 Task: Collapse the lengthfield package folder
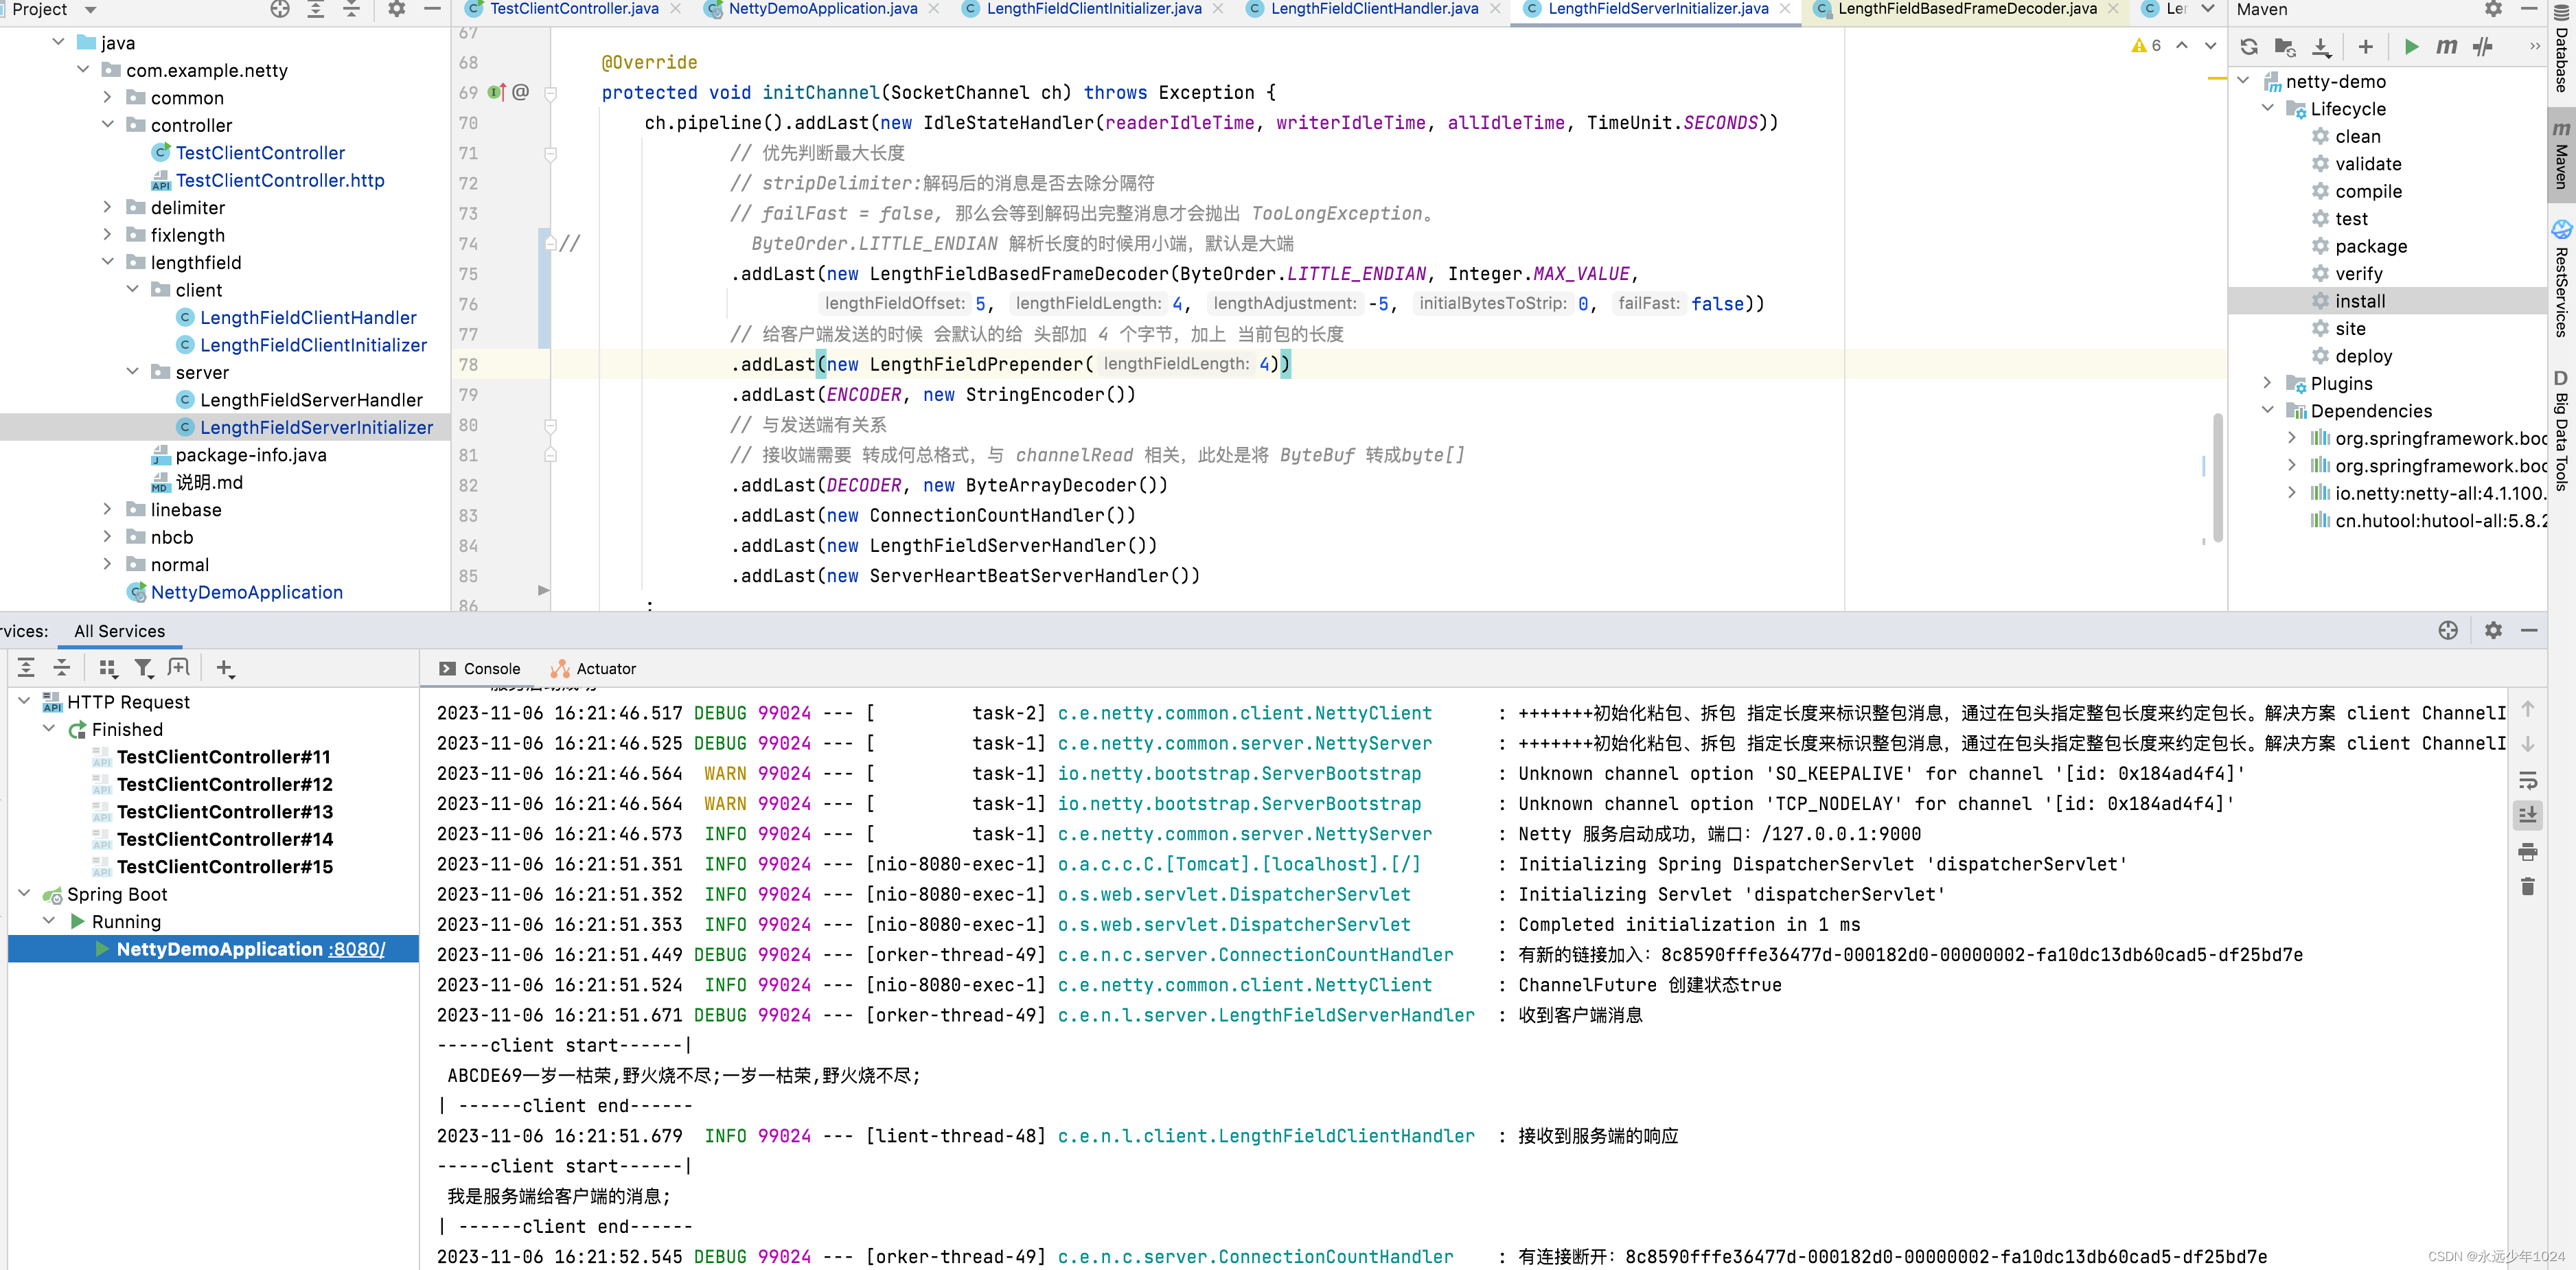108,262
